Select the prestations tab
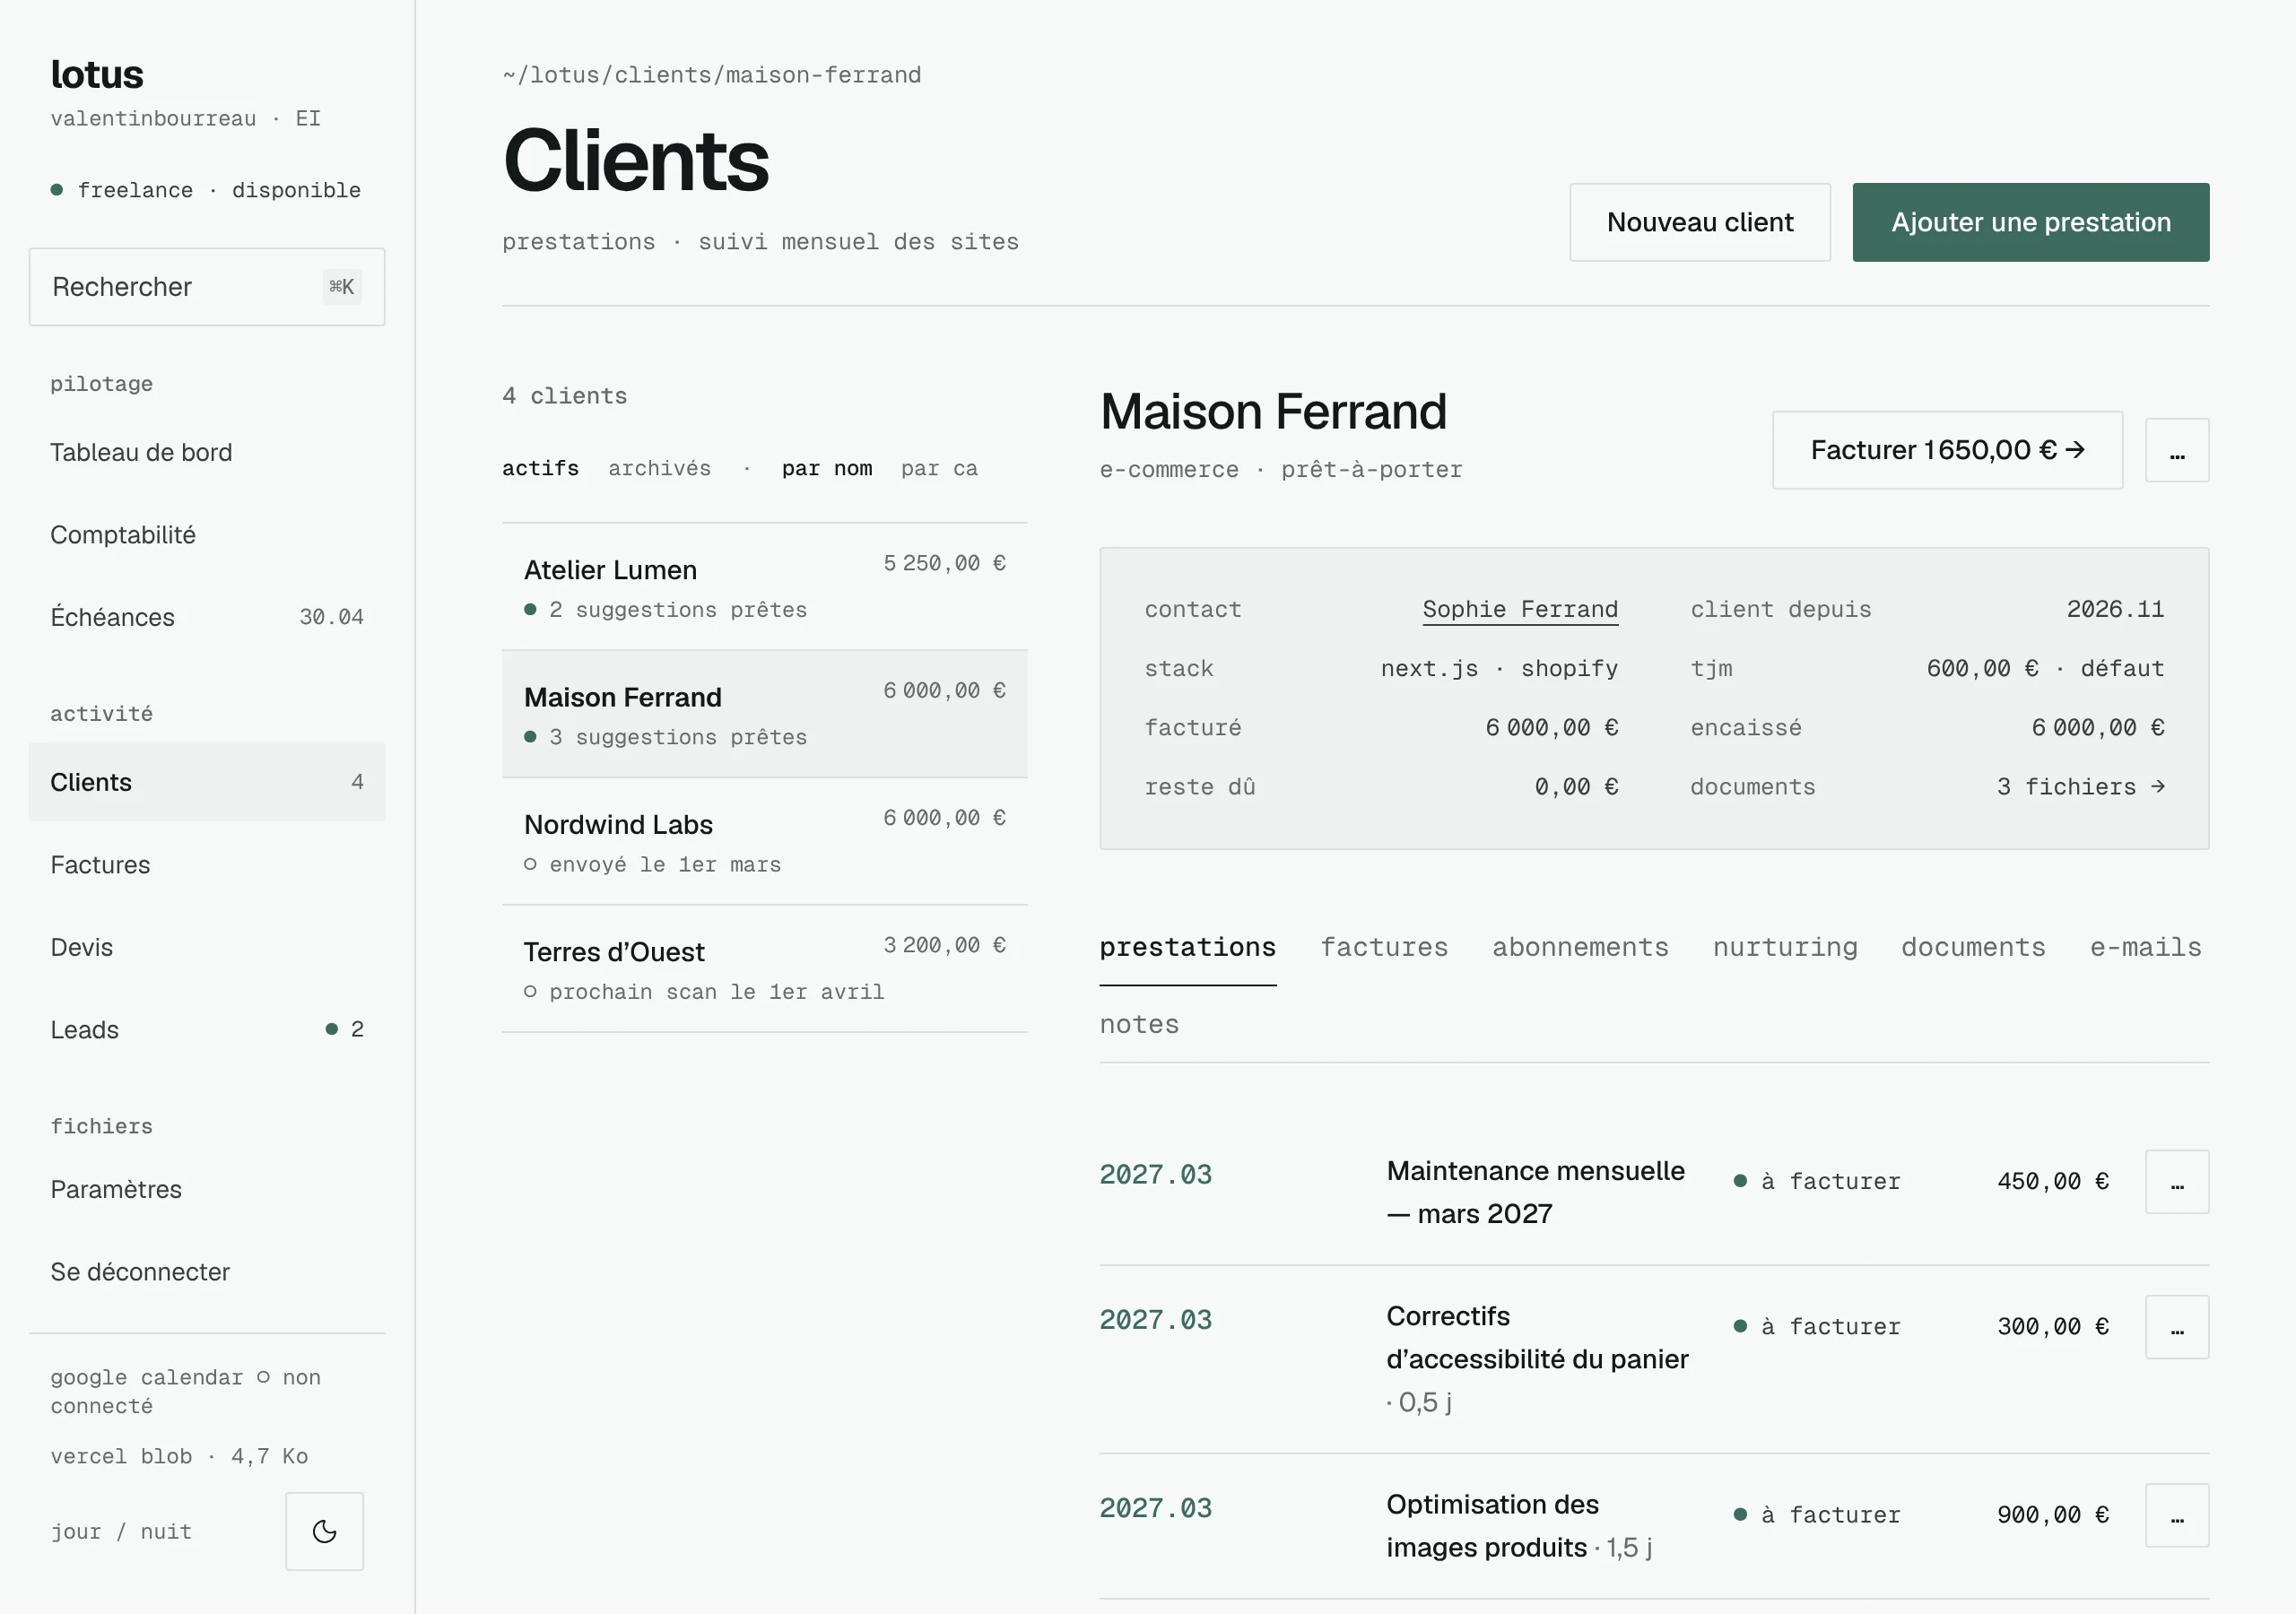This screenshot has height=1614, width=2296. (x=1188, y=947)
